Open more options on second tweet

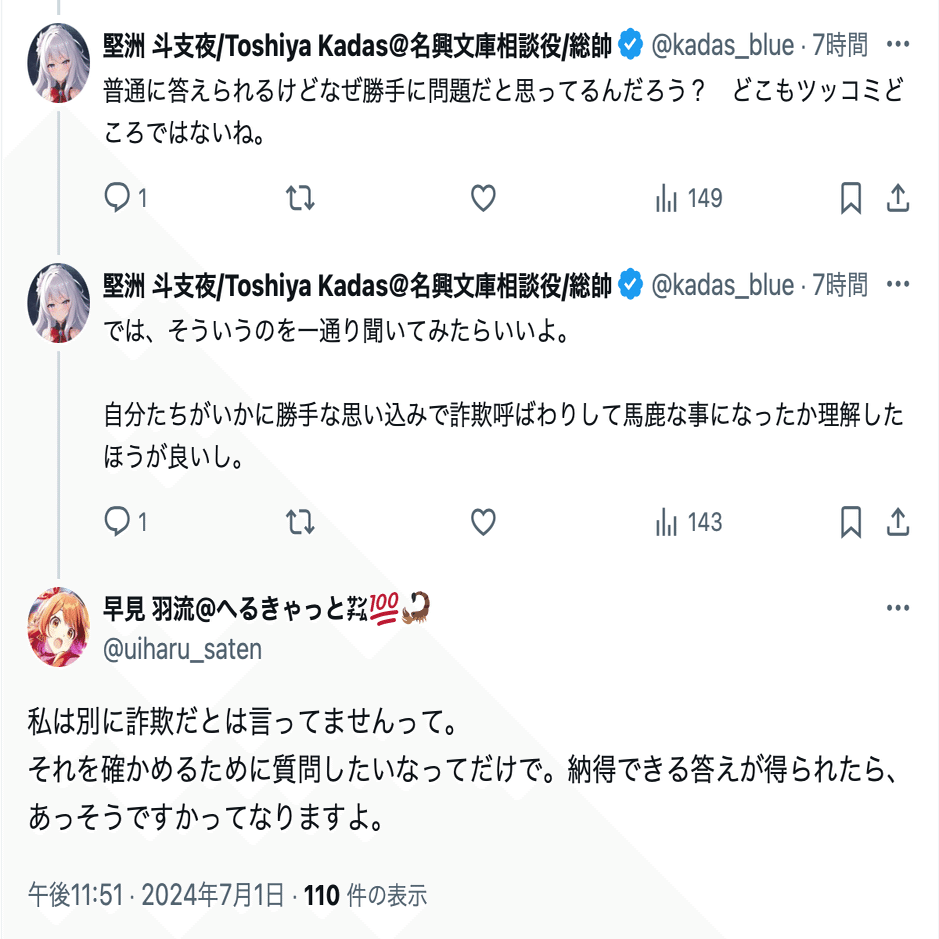[898, 285]
